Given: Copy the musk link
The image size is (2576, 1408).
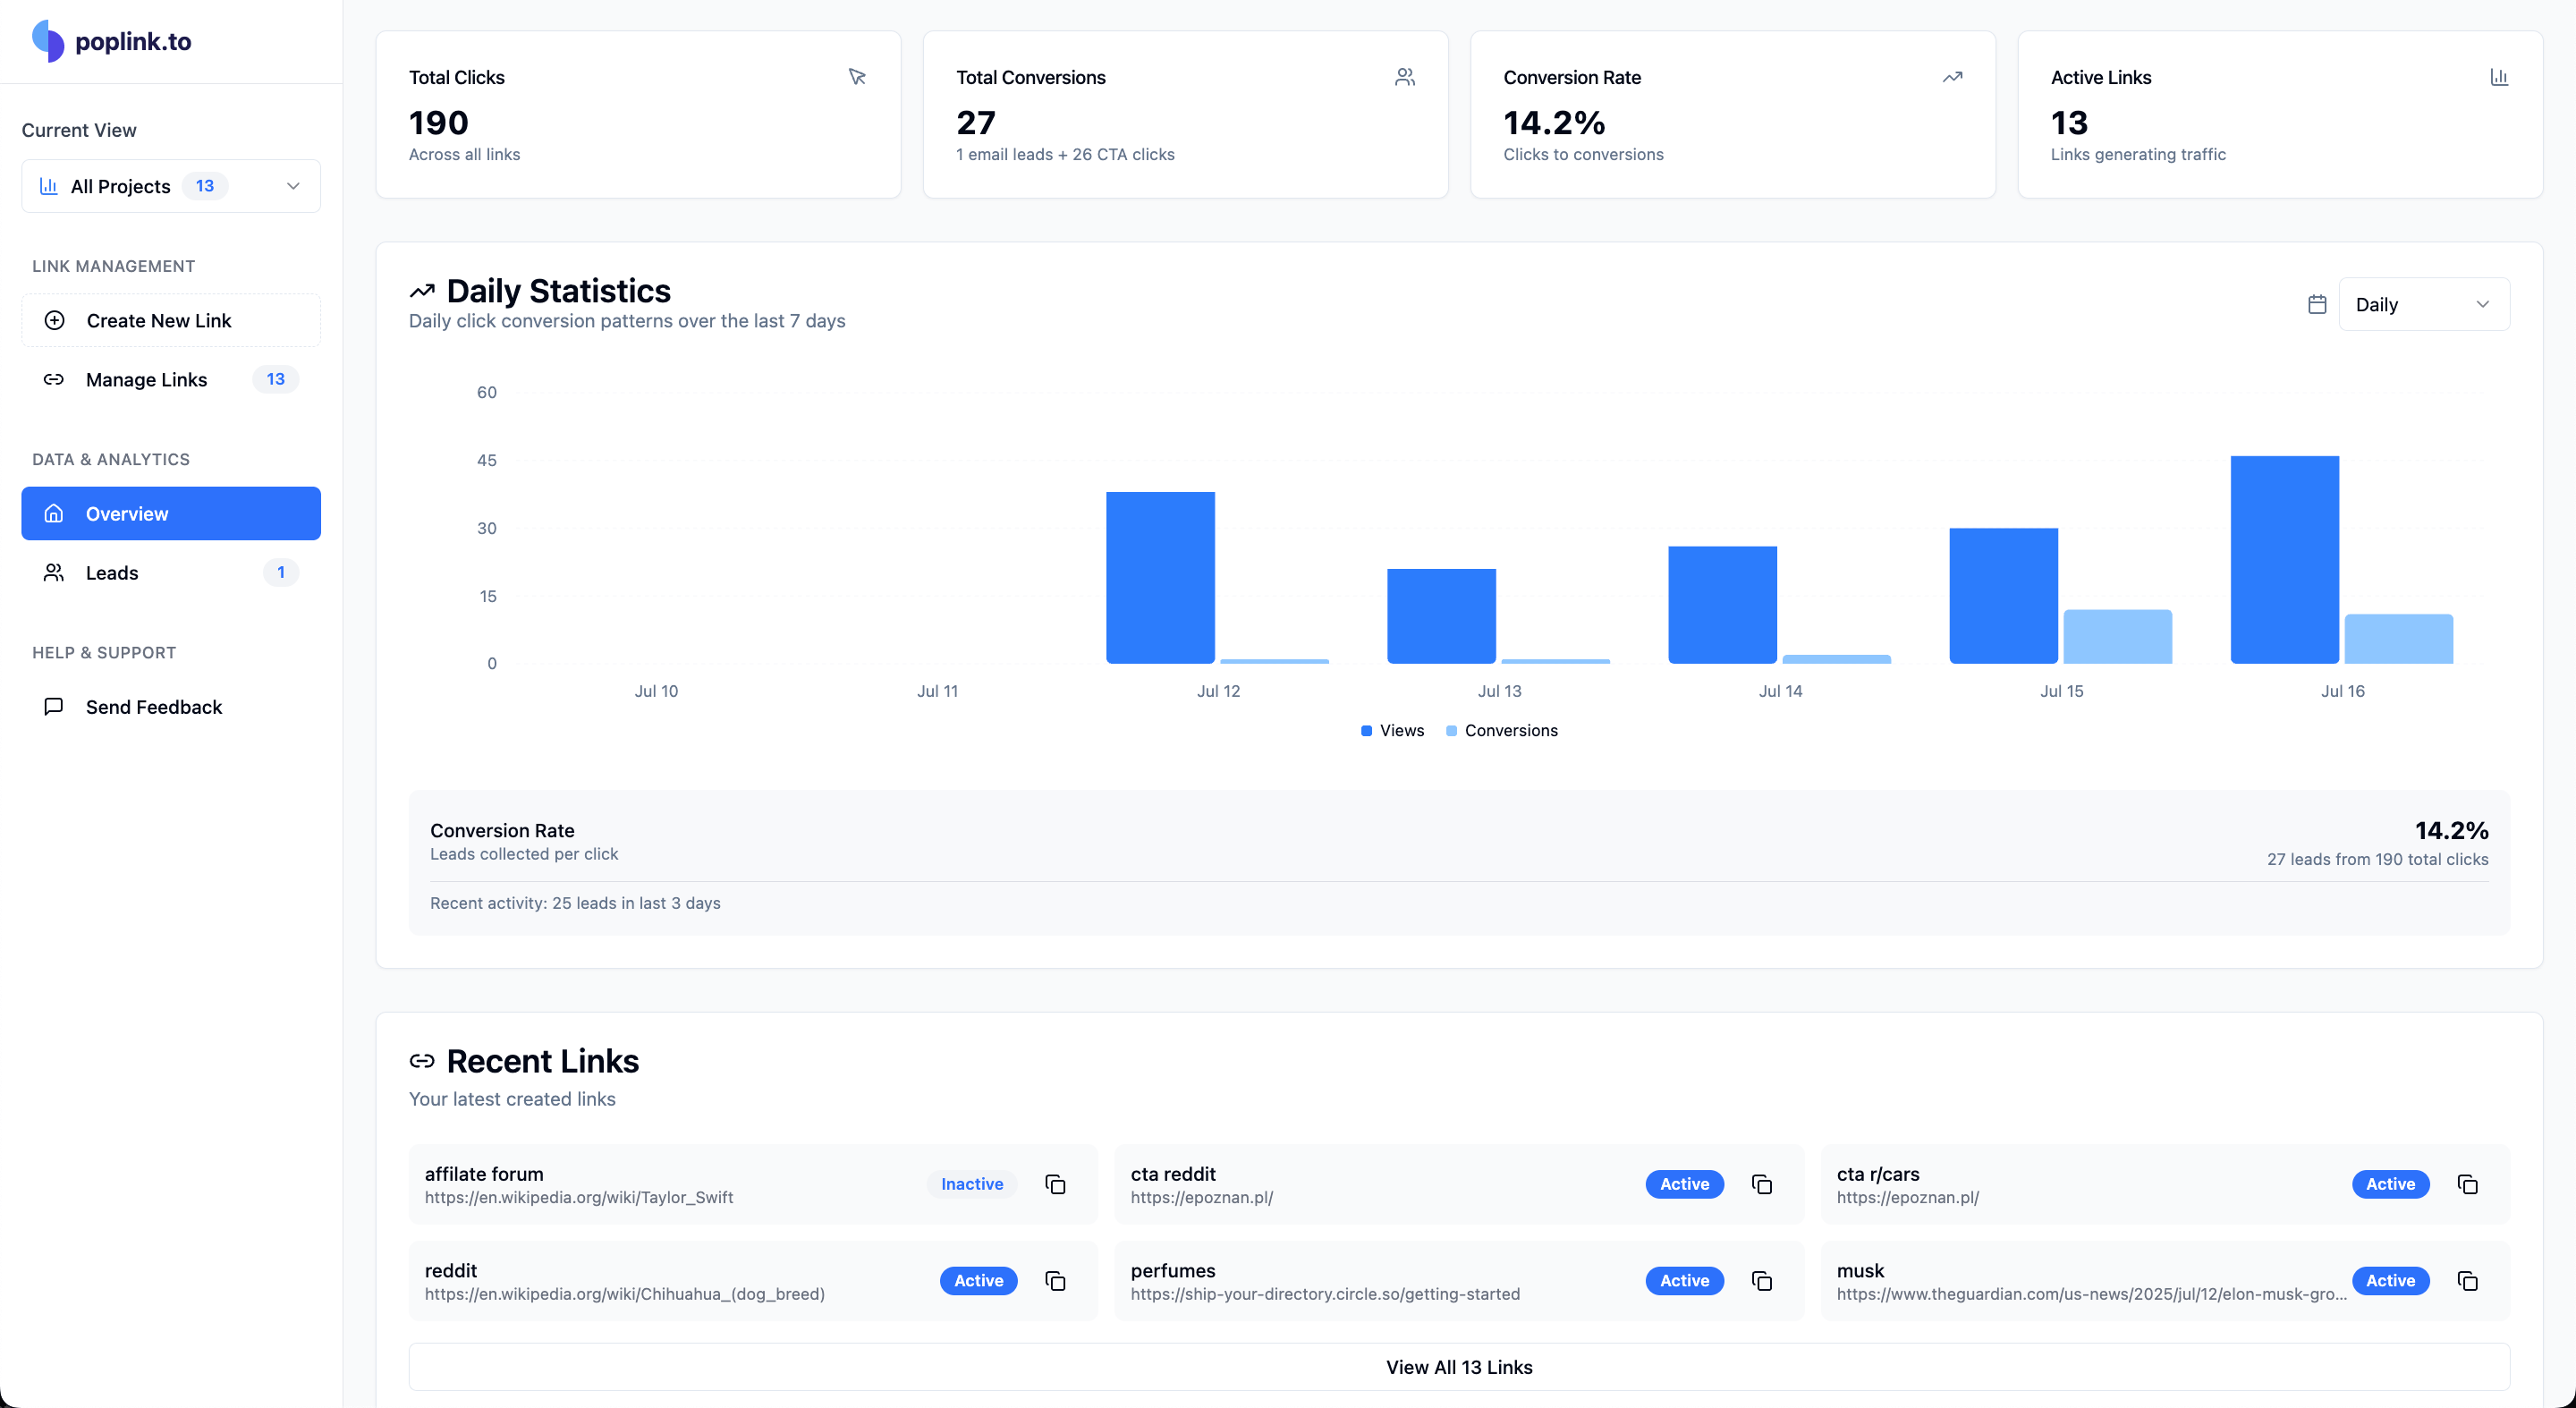Looking at the screenshot, I should click(x=2468, y=1281).
